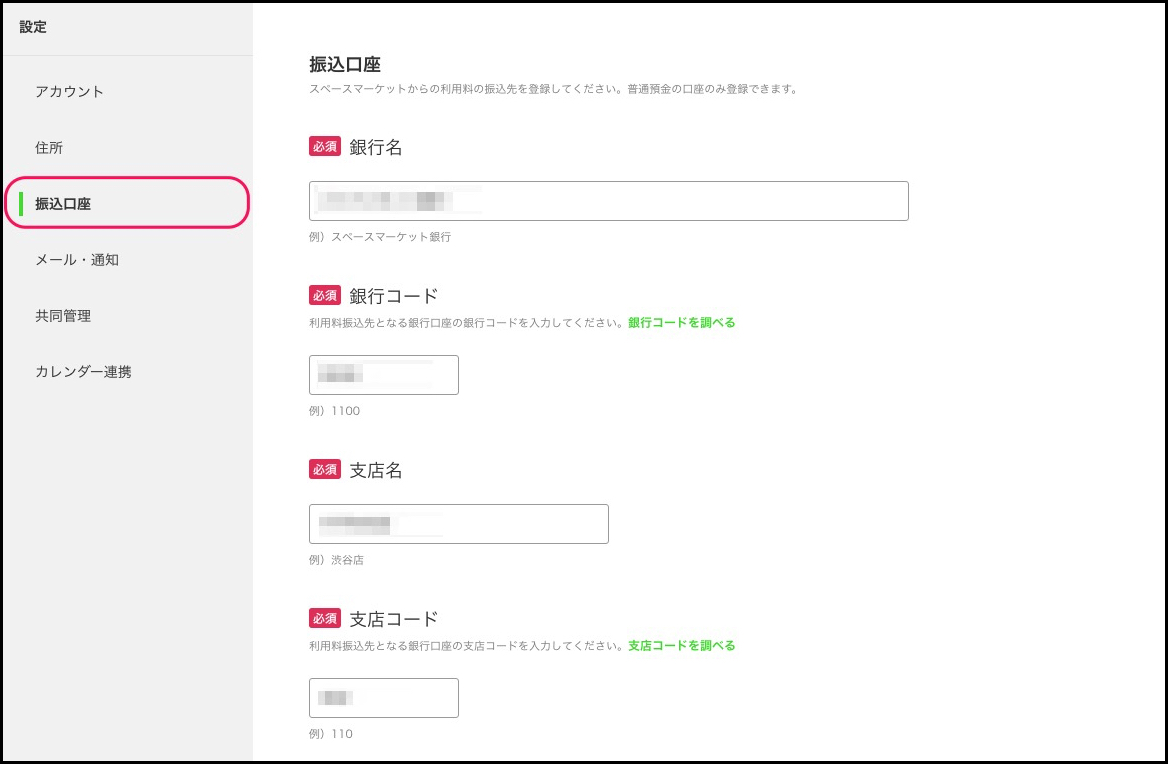Select 振込口座 in the left sidebar
1168x764 pixels.
click(63, 204)
